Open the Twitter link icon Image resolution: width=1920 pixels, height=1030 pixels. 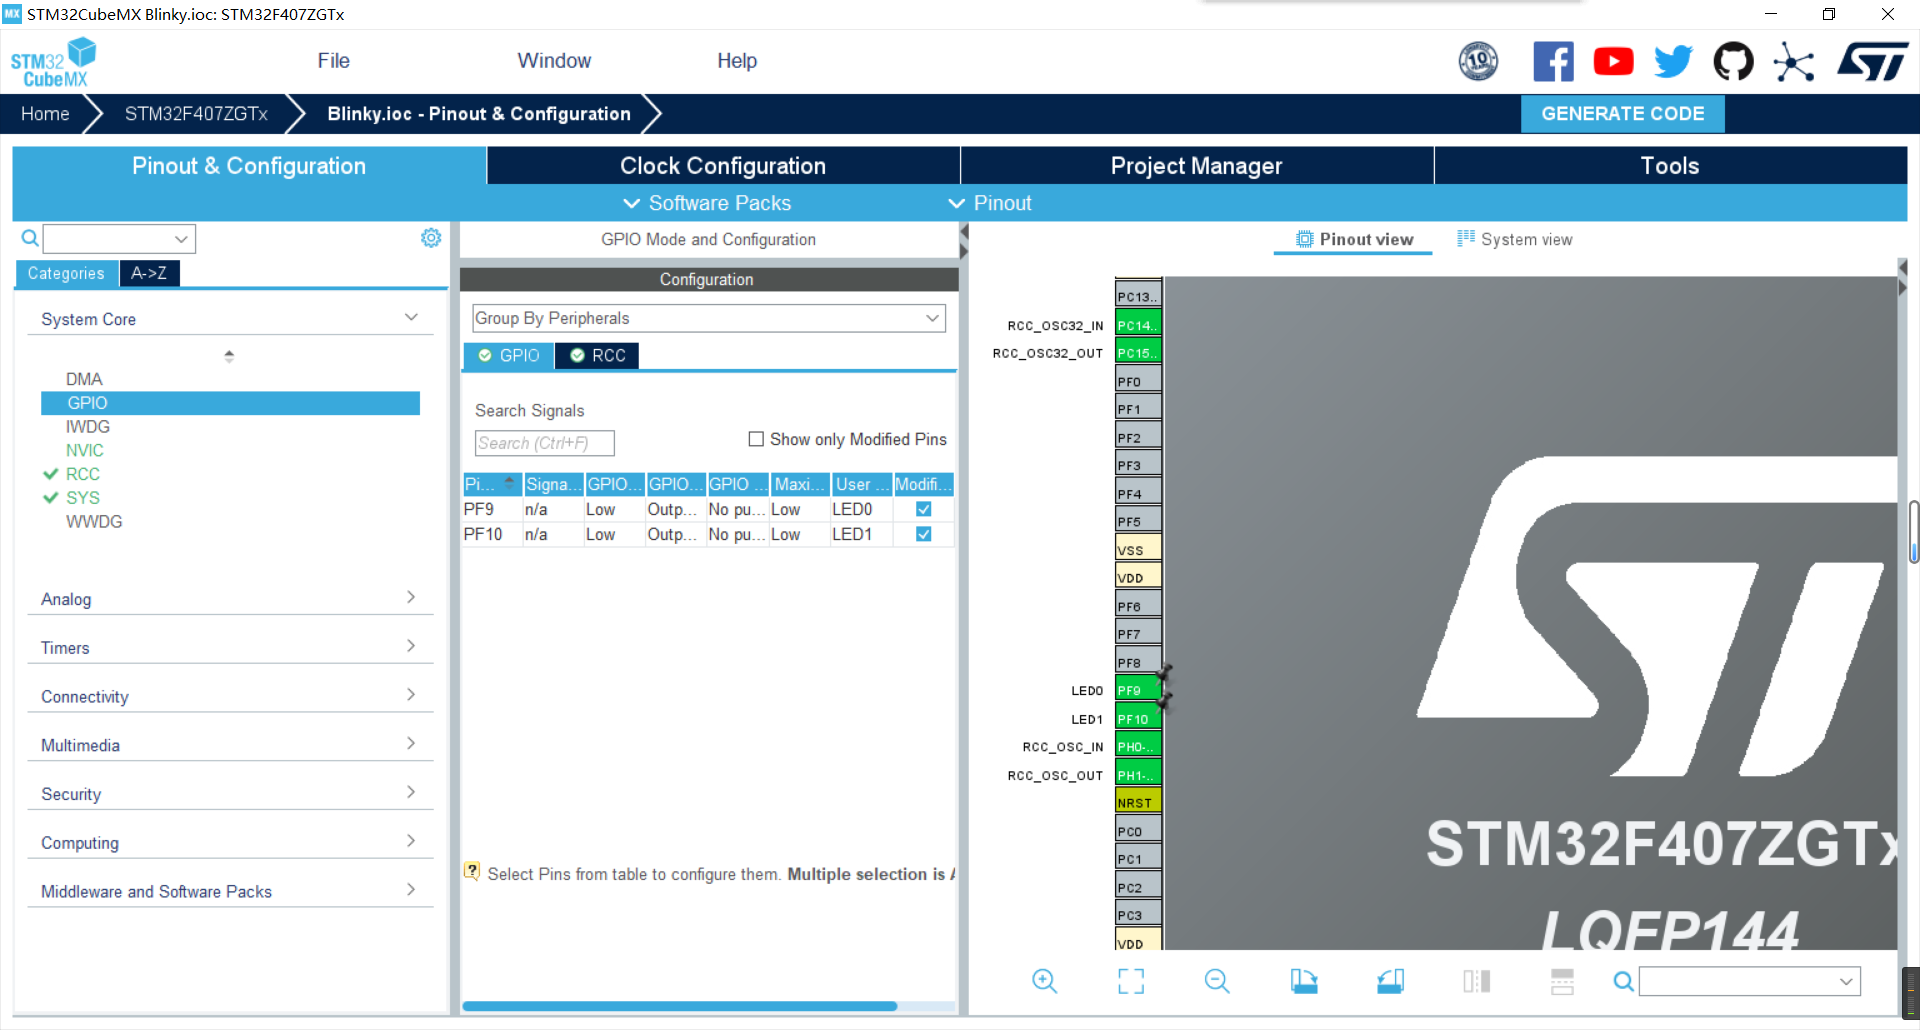(x=1673, y=62)
